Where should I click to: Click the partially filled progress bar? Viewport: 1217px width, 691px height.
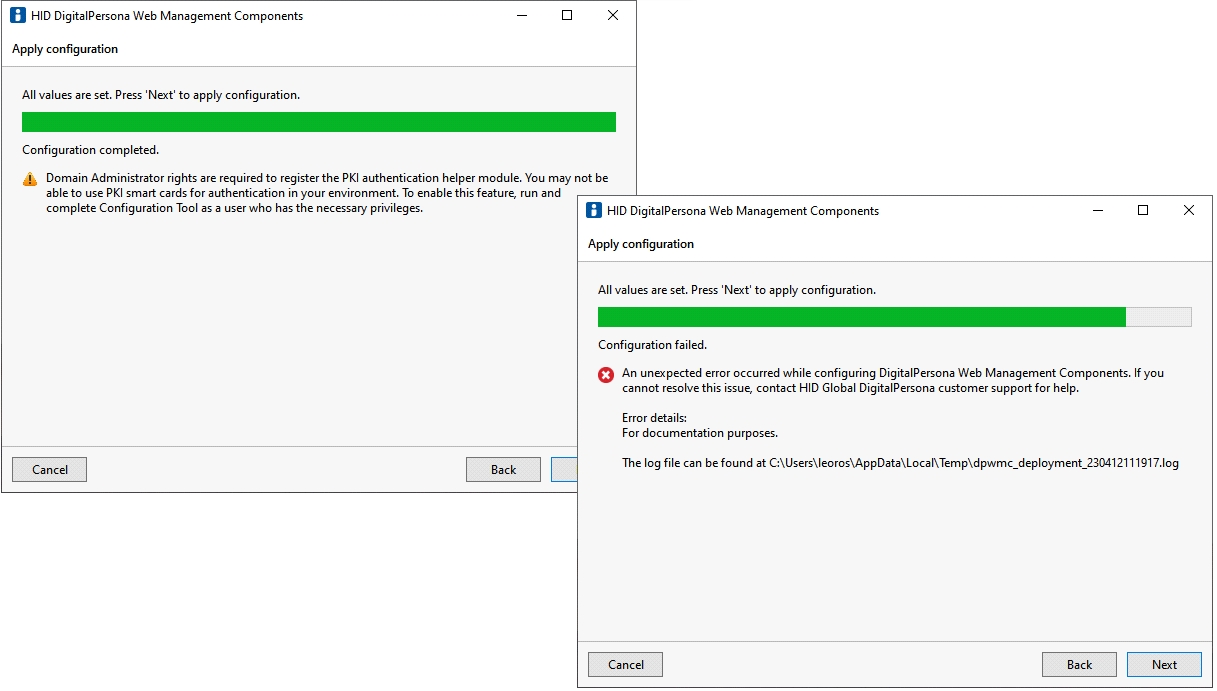coord(894,317)
